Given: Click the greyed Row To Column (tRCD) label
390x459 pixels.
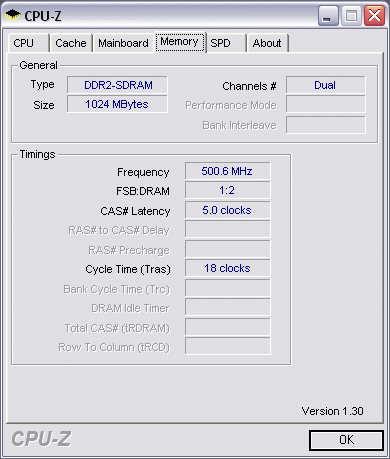Looking at the screenshot, I should (114, 347).
